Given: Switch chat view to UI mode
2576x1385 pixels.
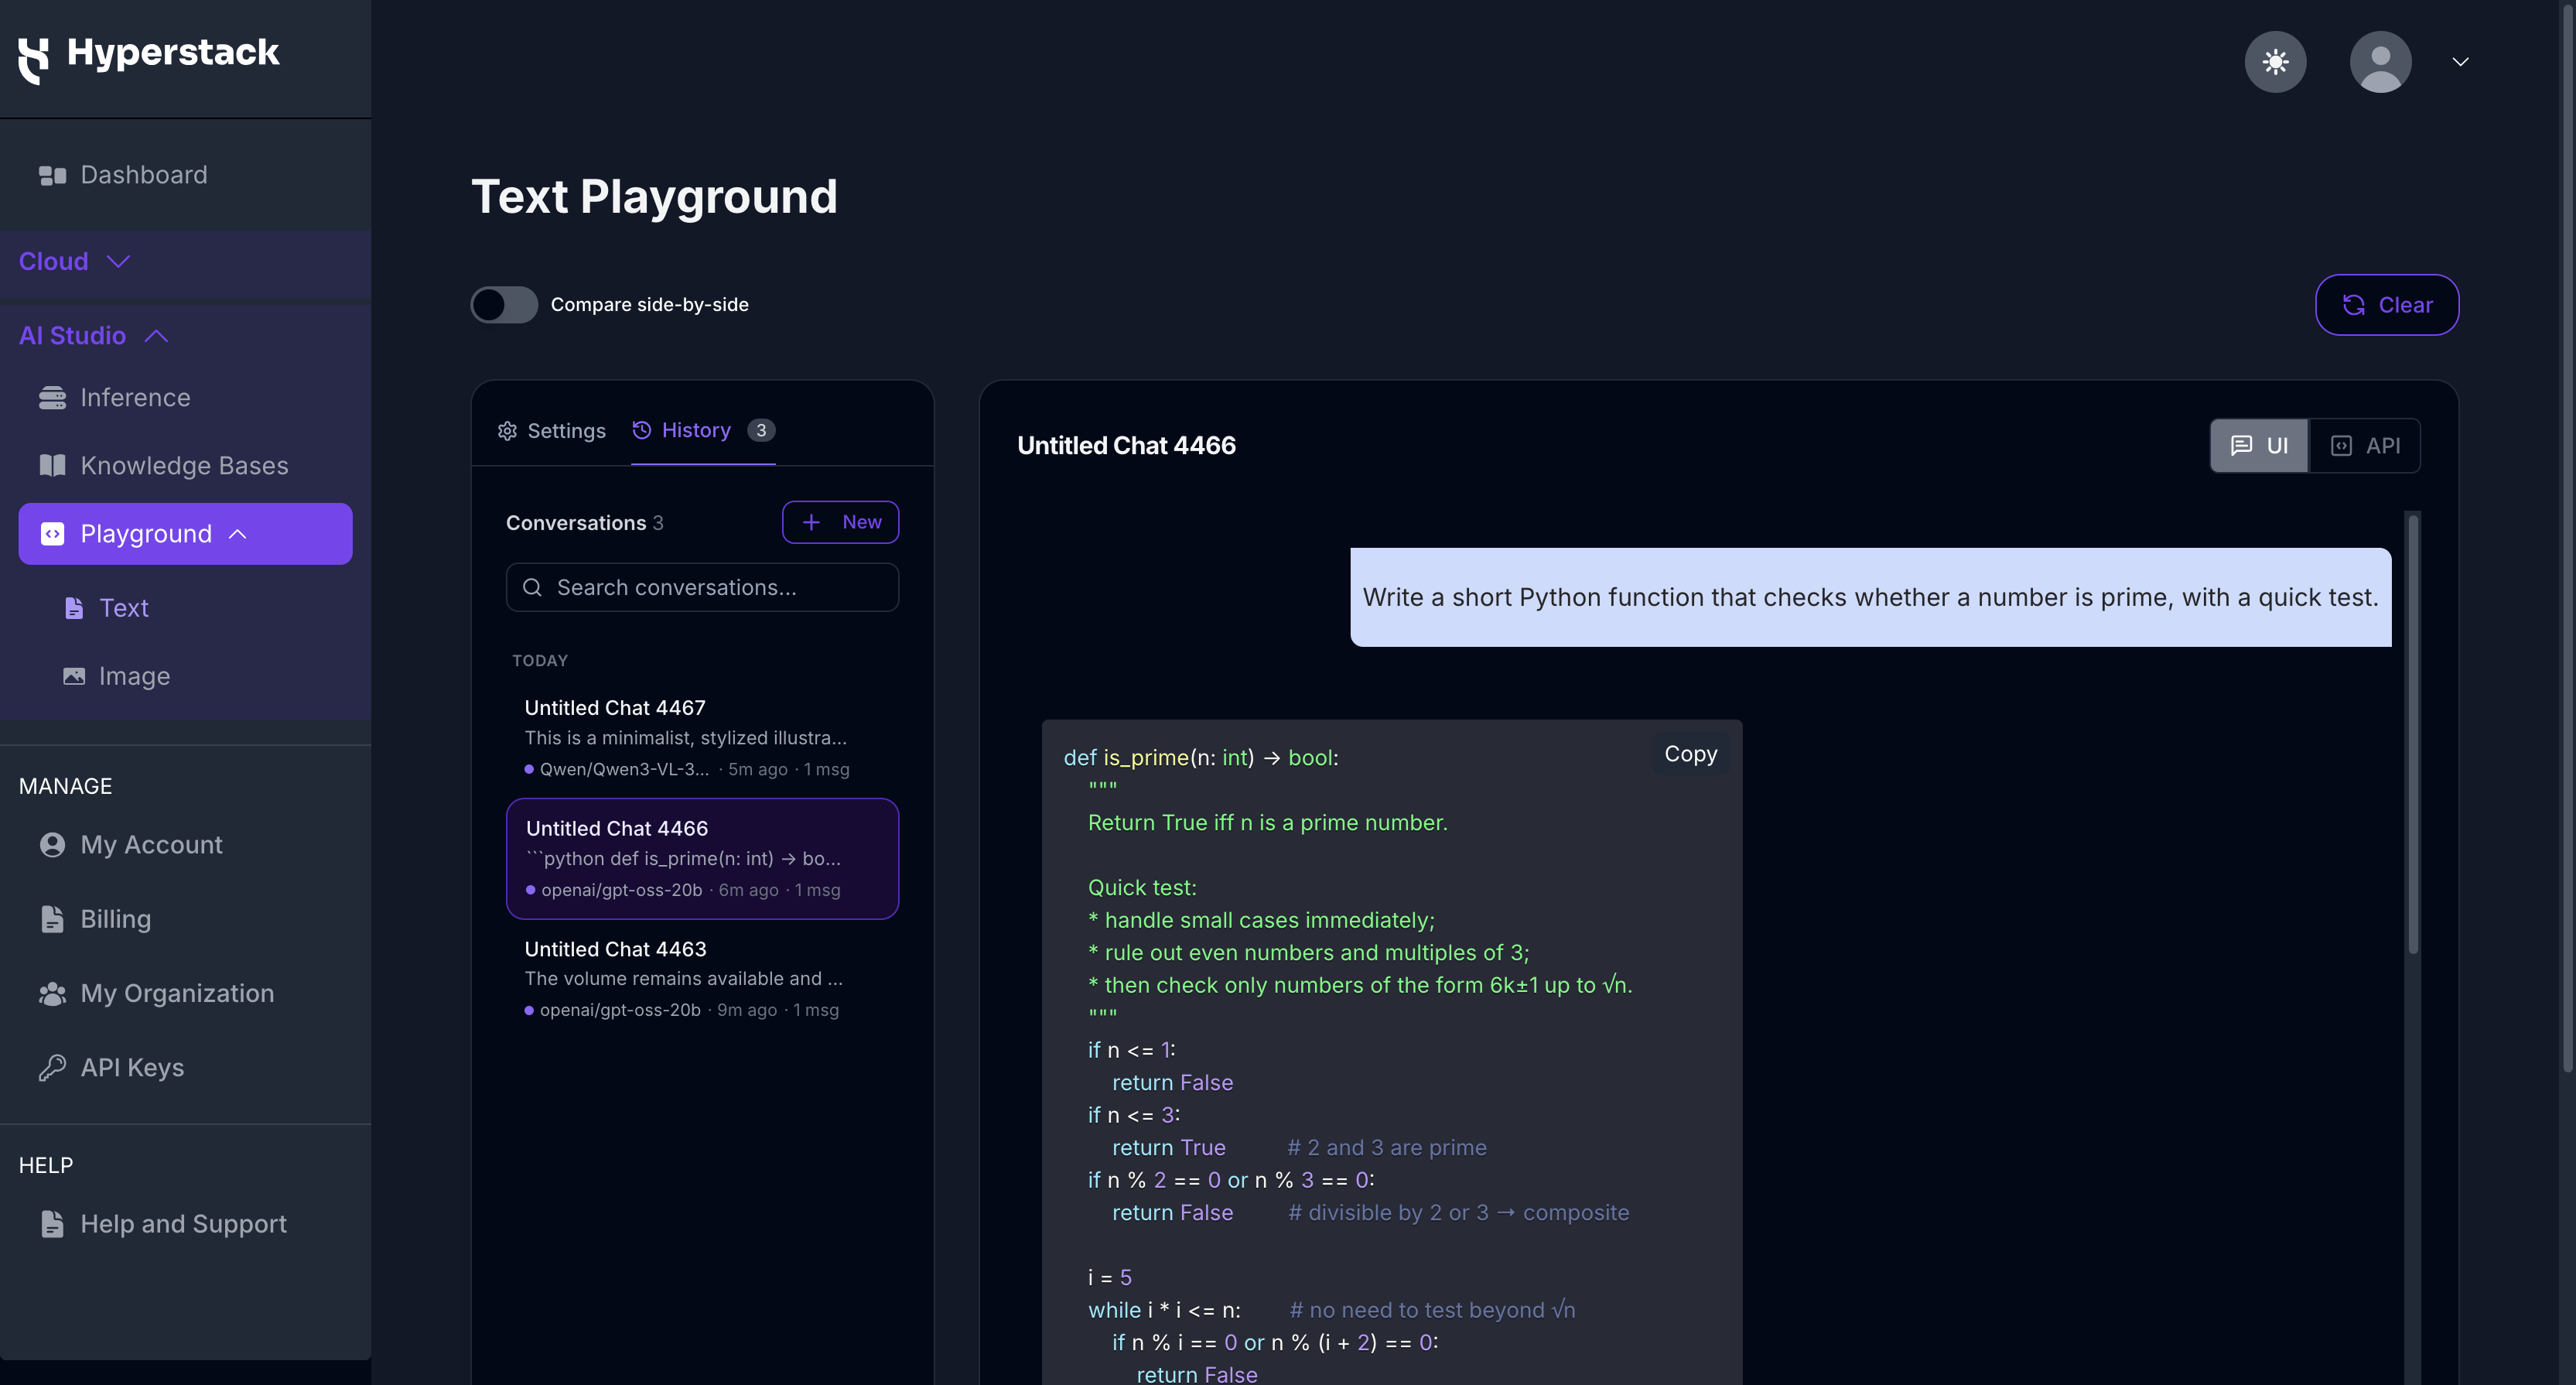Looking at the screenshot, I should click(x=2259, y=446).
